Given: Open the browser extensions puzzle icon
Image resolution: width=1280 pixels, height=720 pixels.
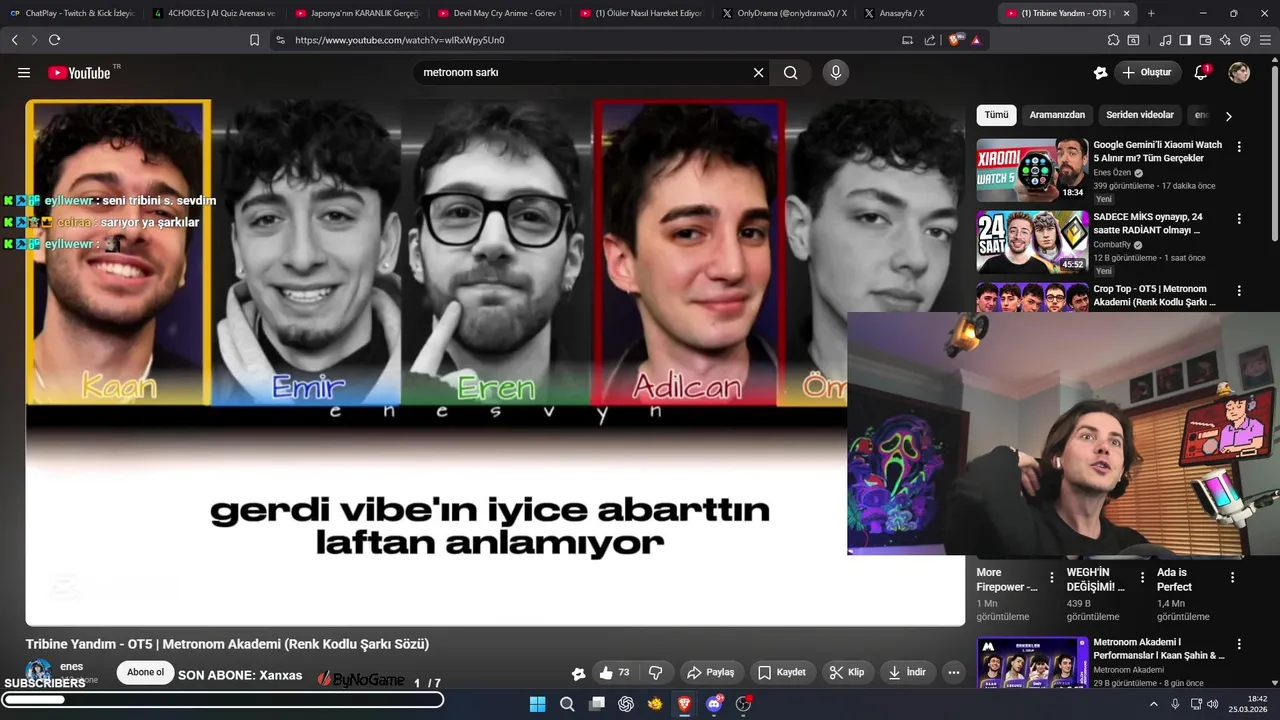Looking at the screenshot, I should [1113, 40].
